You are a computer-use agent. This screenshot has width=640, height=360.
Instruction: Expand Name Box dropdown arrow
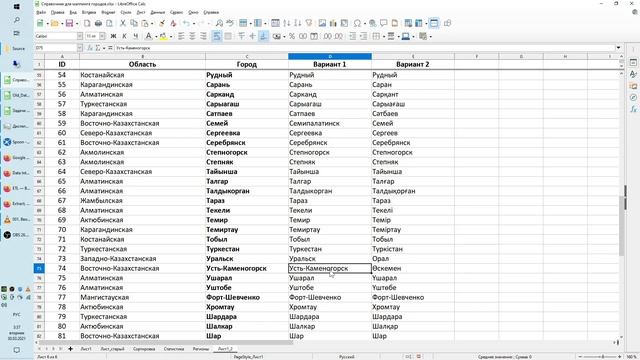tap(80, 48)
